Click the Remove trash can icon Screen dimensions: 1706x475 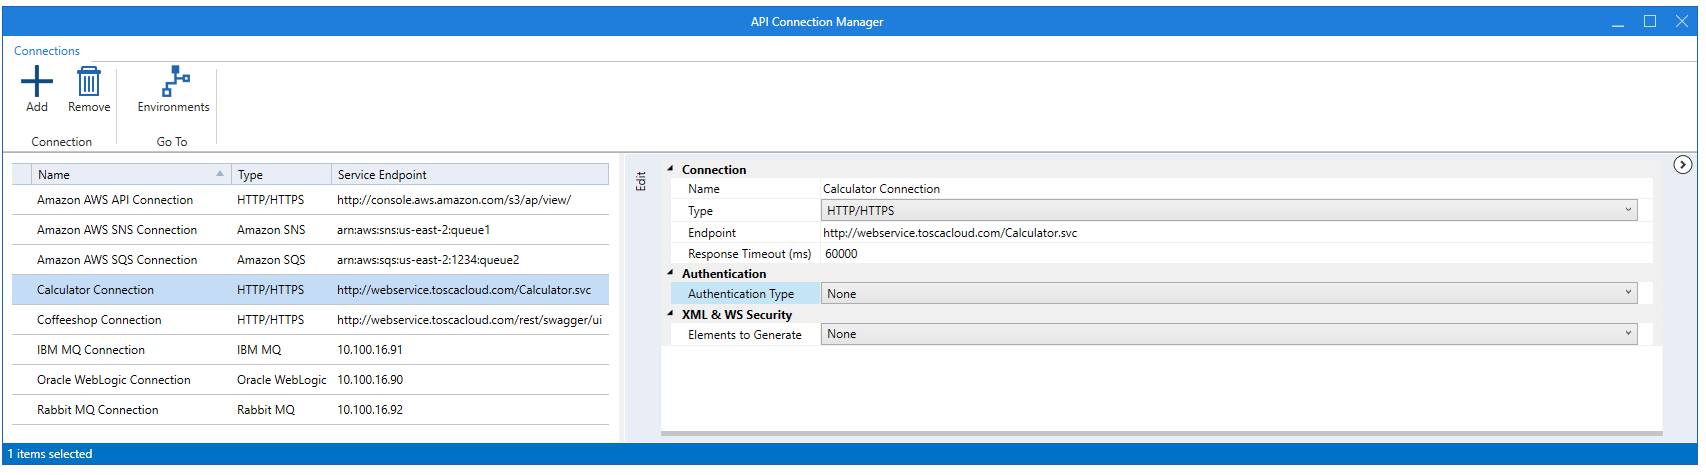coord(89,82)
